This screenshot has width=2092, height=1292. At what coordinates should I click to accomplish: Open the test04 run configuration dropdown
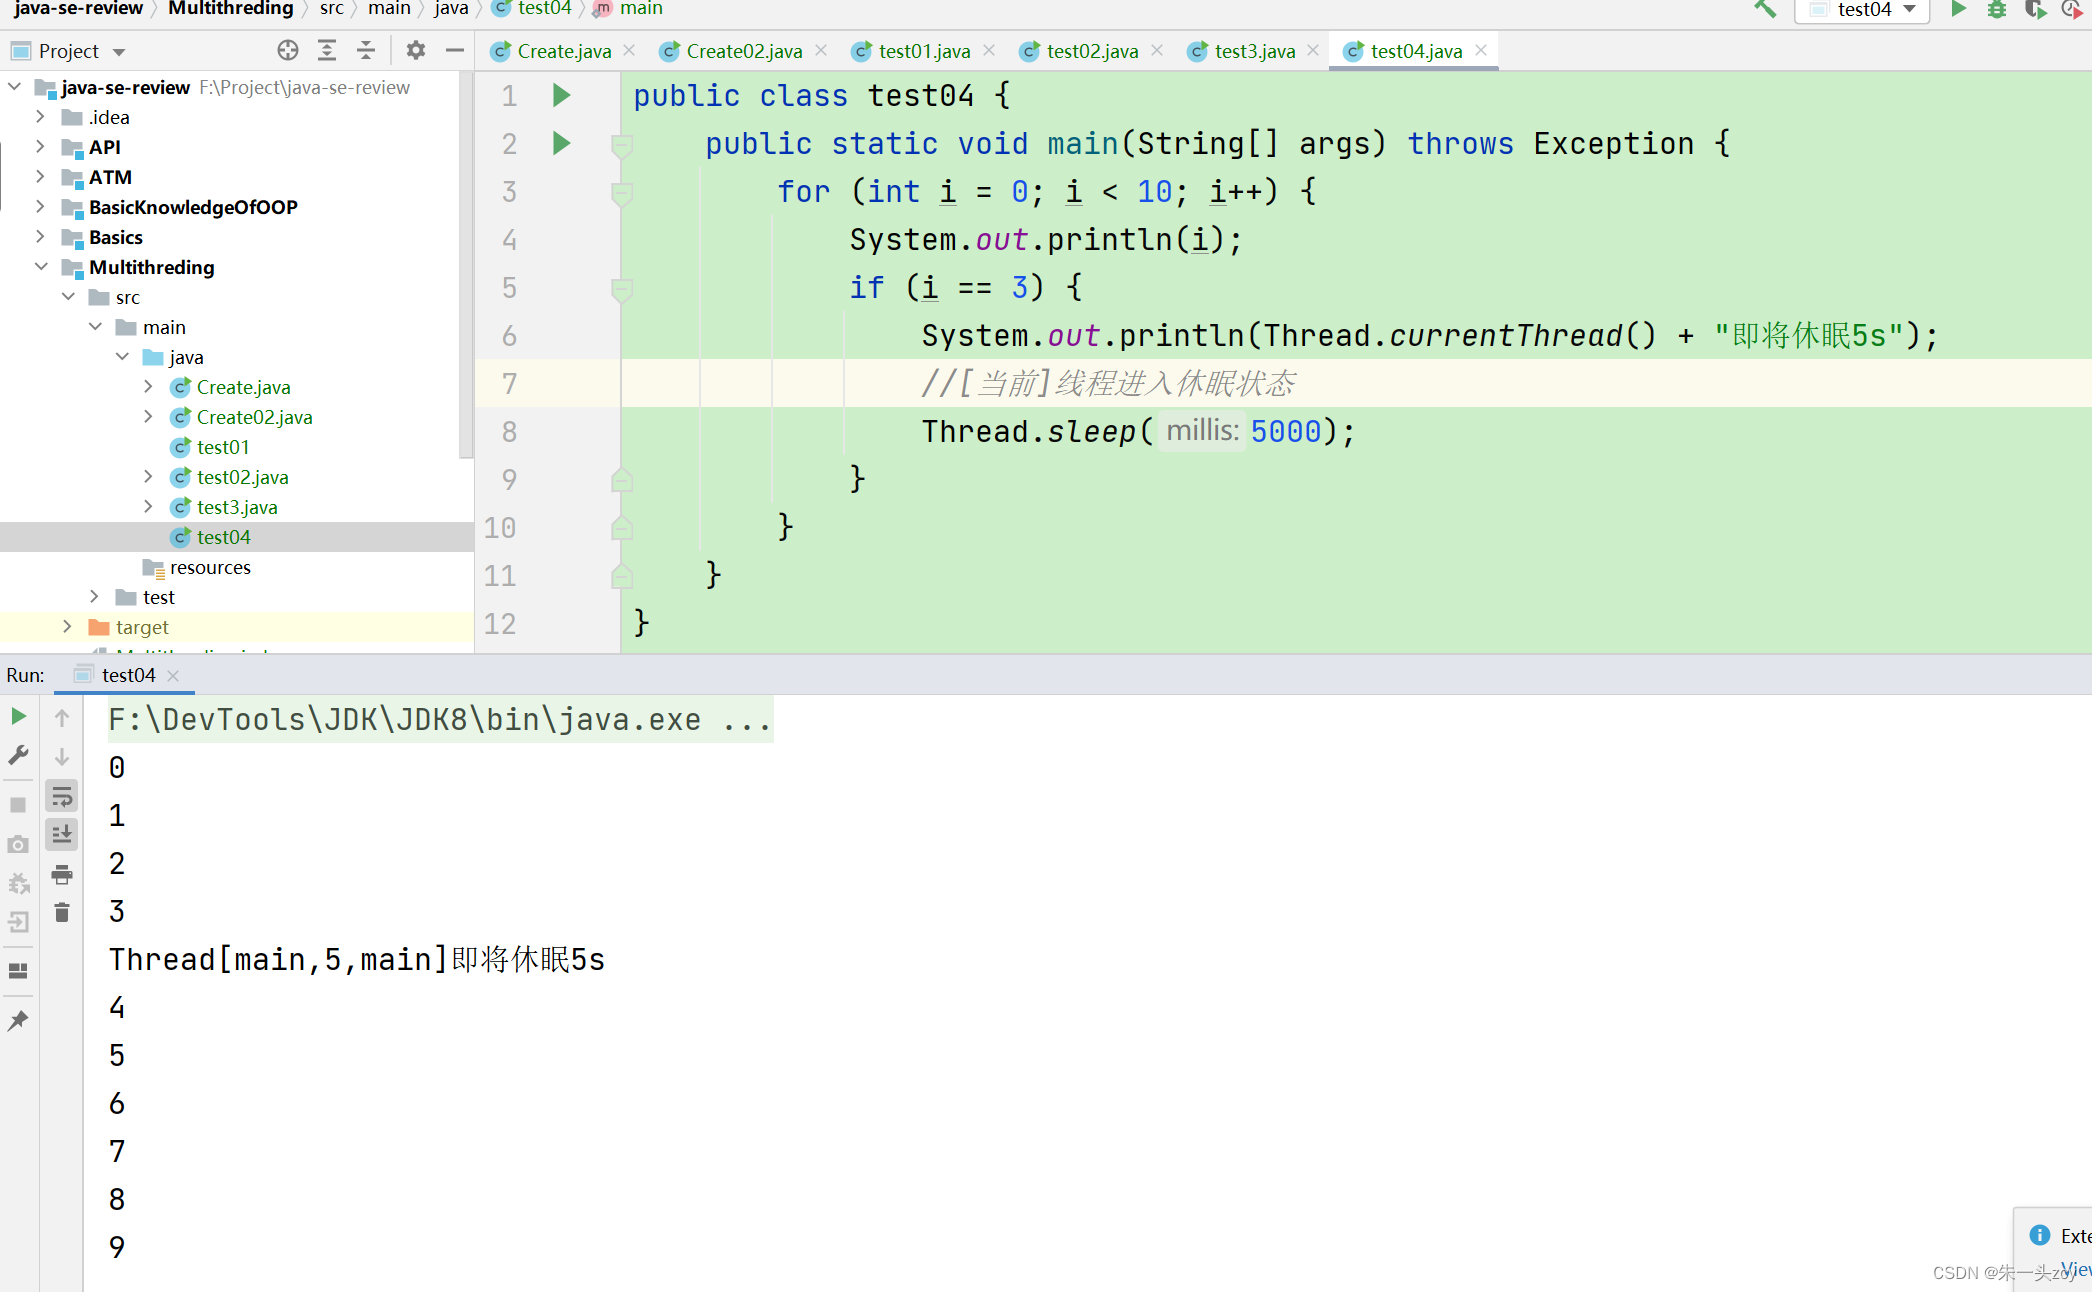[x=1862, y=10]
